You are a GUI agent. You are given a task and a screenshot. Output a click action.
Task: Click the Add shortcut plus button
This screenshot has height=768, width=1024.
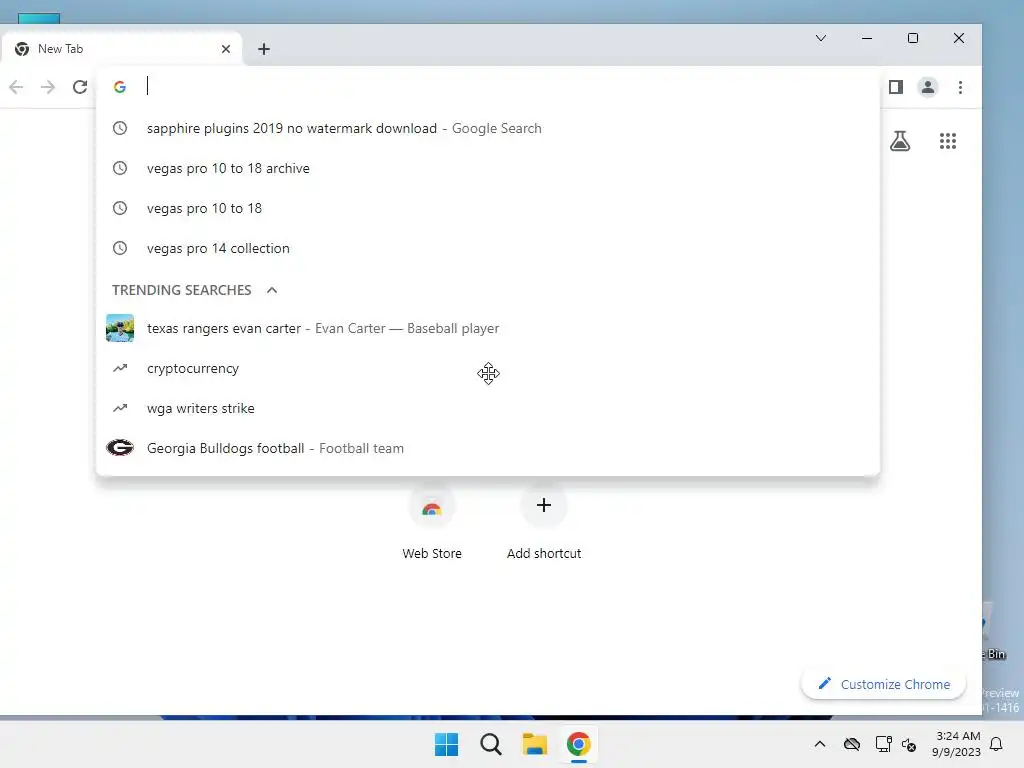(543, 505)
